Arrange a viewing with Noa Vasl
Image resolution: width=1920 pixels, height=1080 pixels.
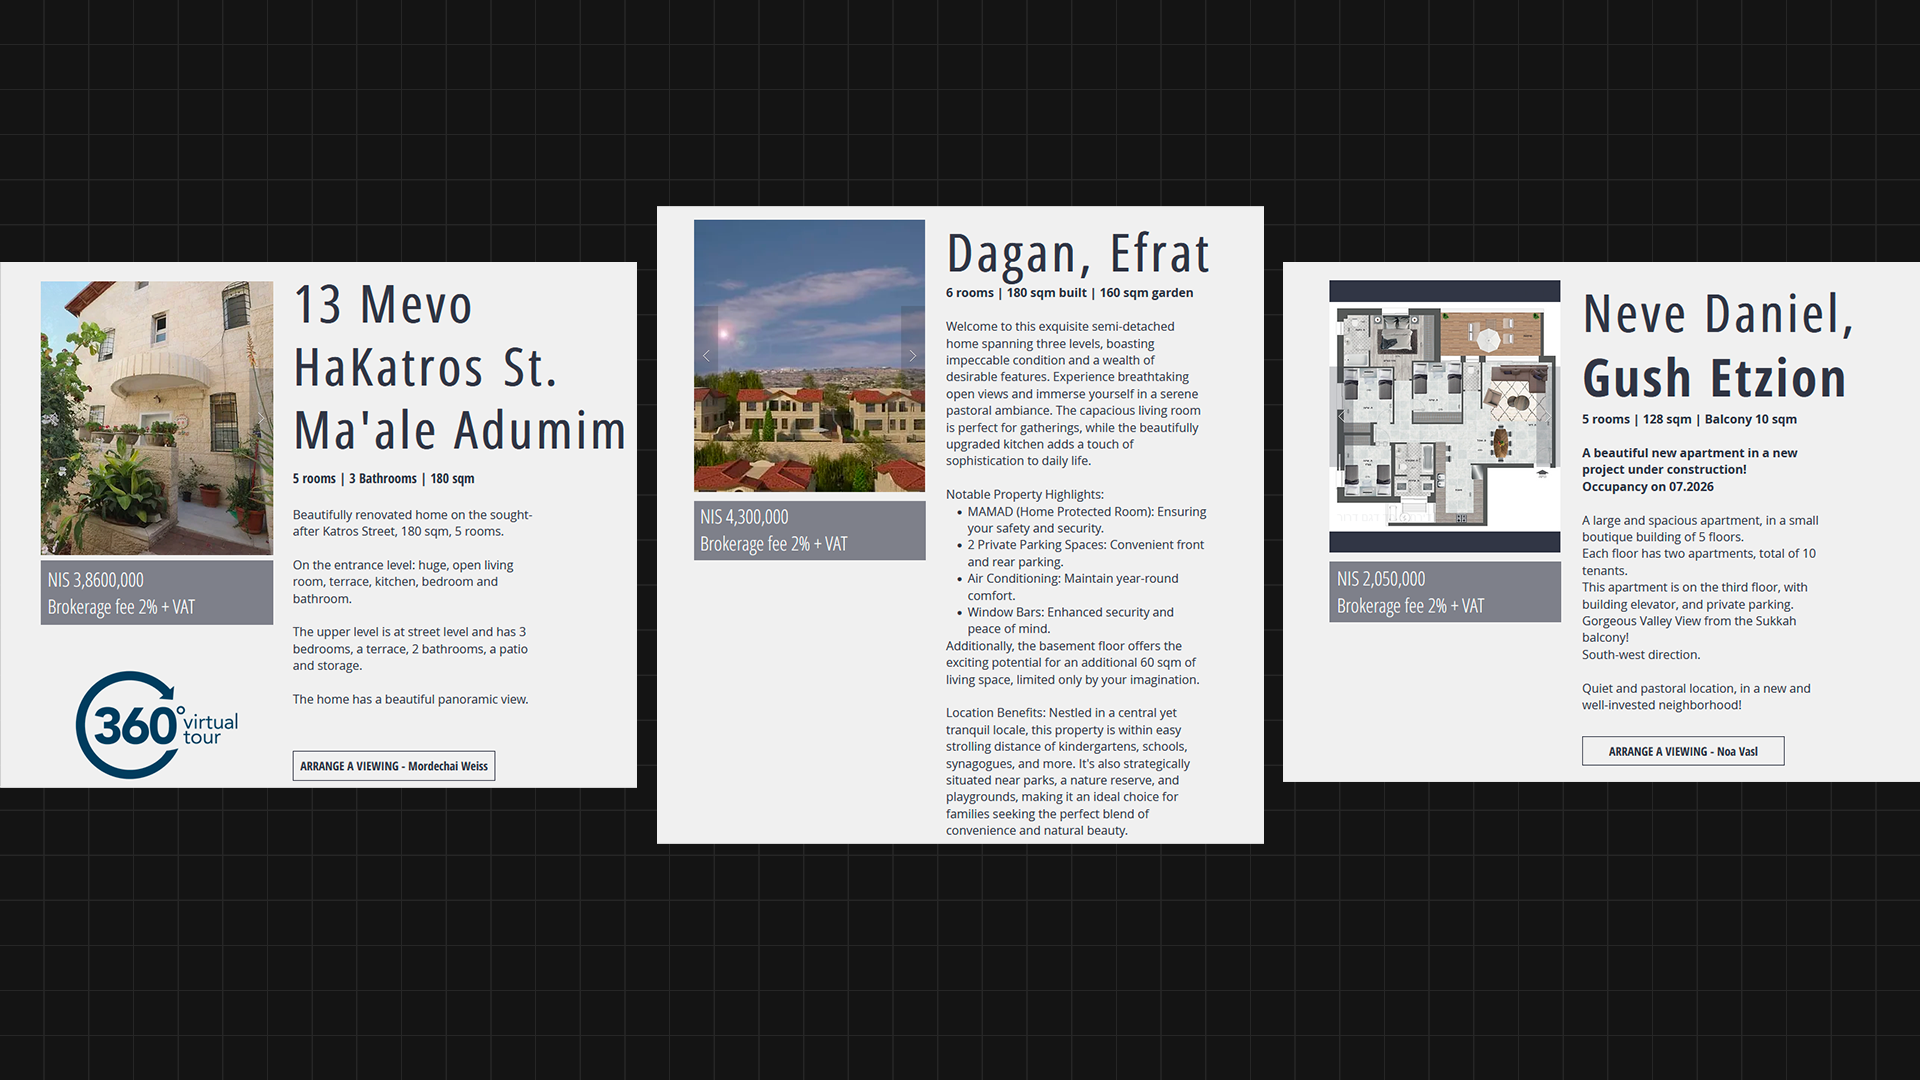1682,751
